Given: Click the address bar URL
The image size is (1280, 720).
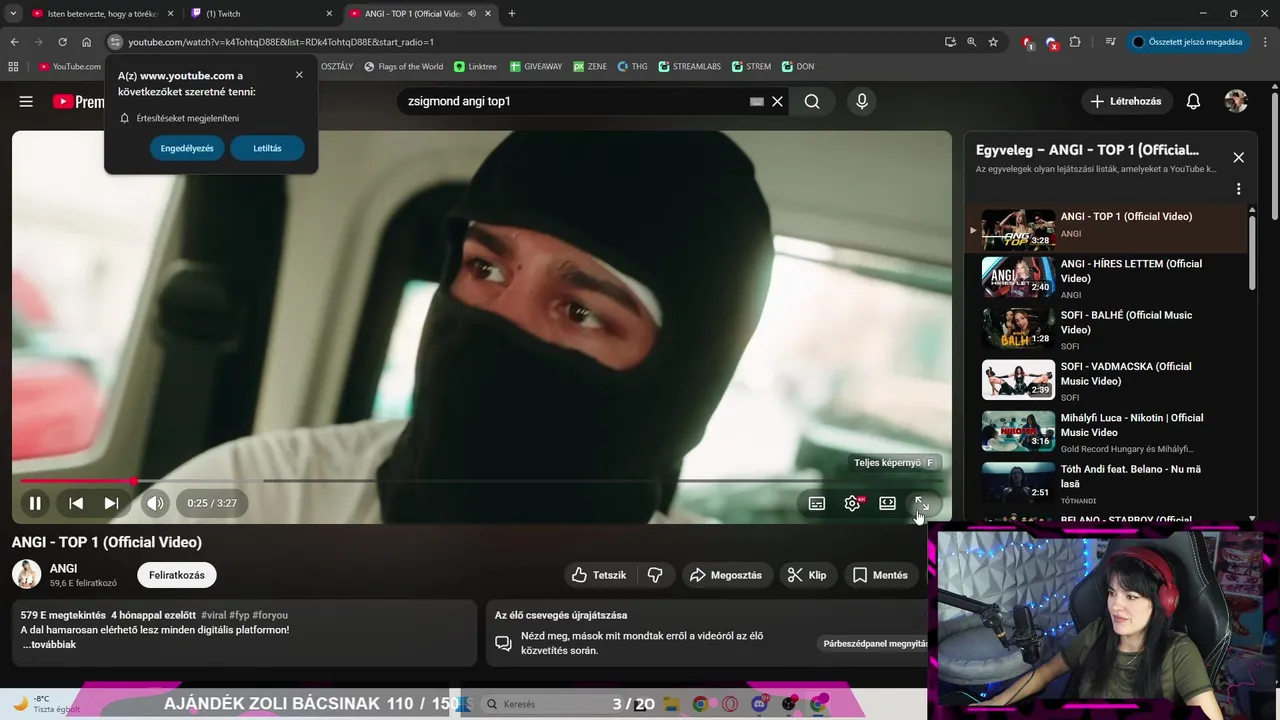Looking at the screenshot, I should (x=281, y=42).
